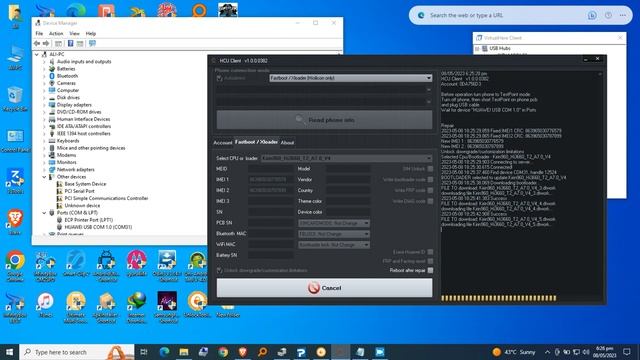
Task: Open the Action menu in Device Manager
Action: 56,33
